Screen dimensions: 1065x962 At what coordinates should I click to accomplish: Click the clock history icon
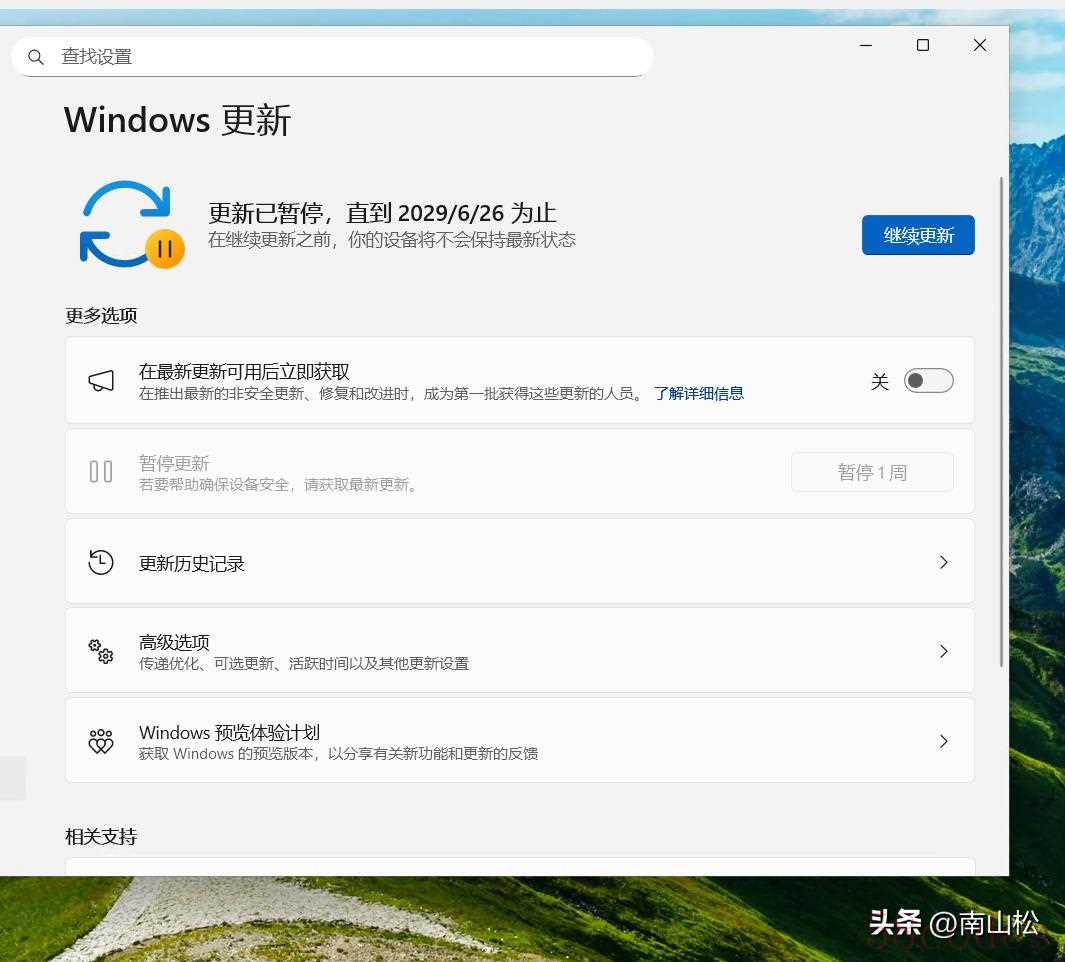point(101,563)
